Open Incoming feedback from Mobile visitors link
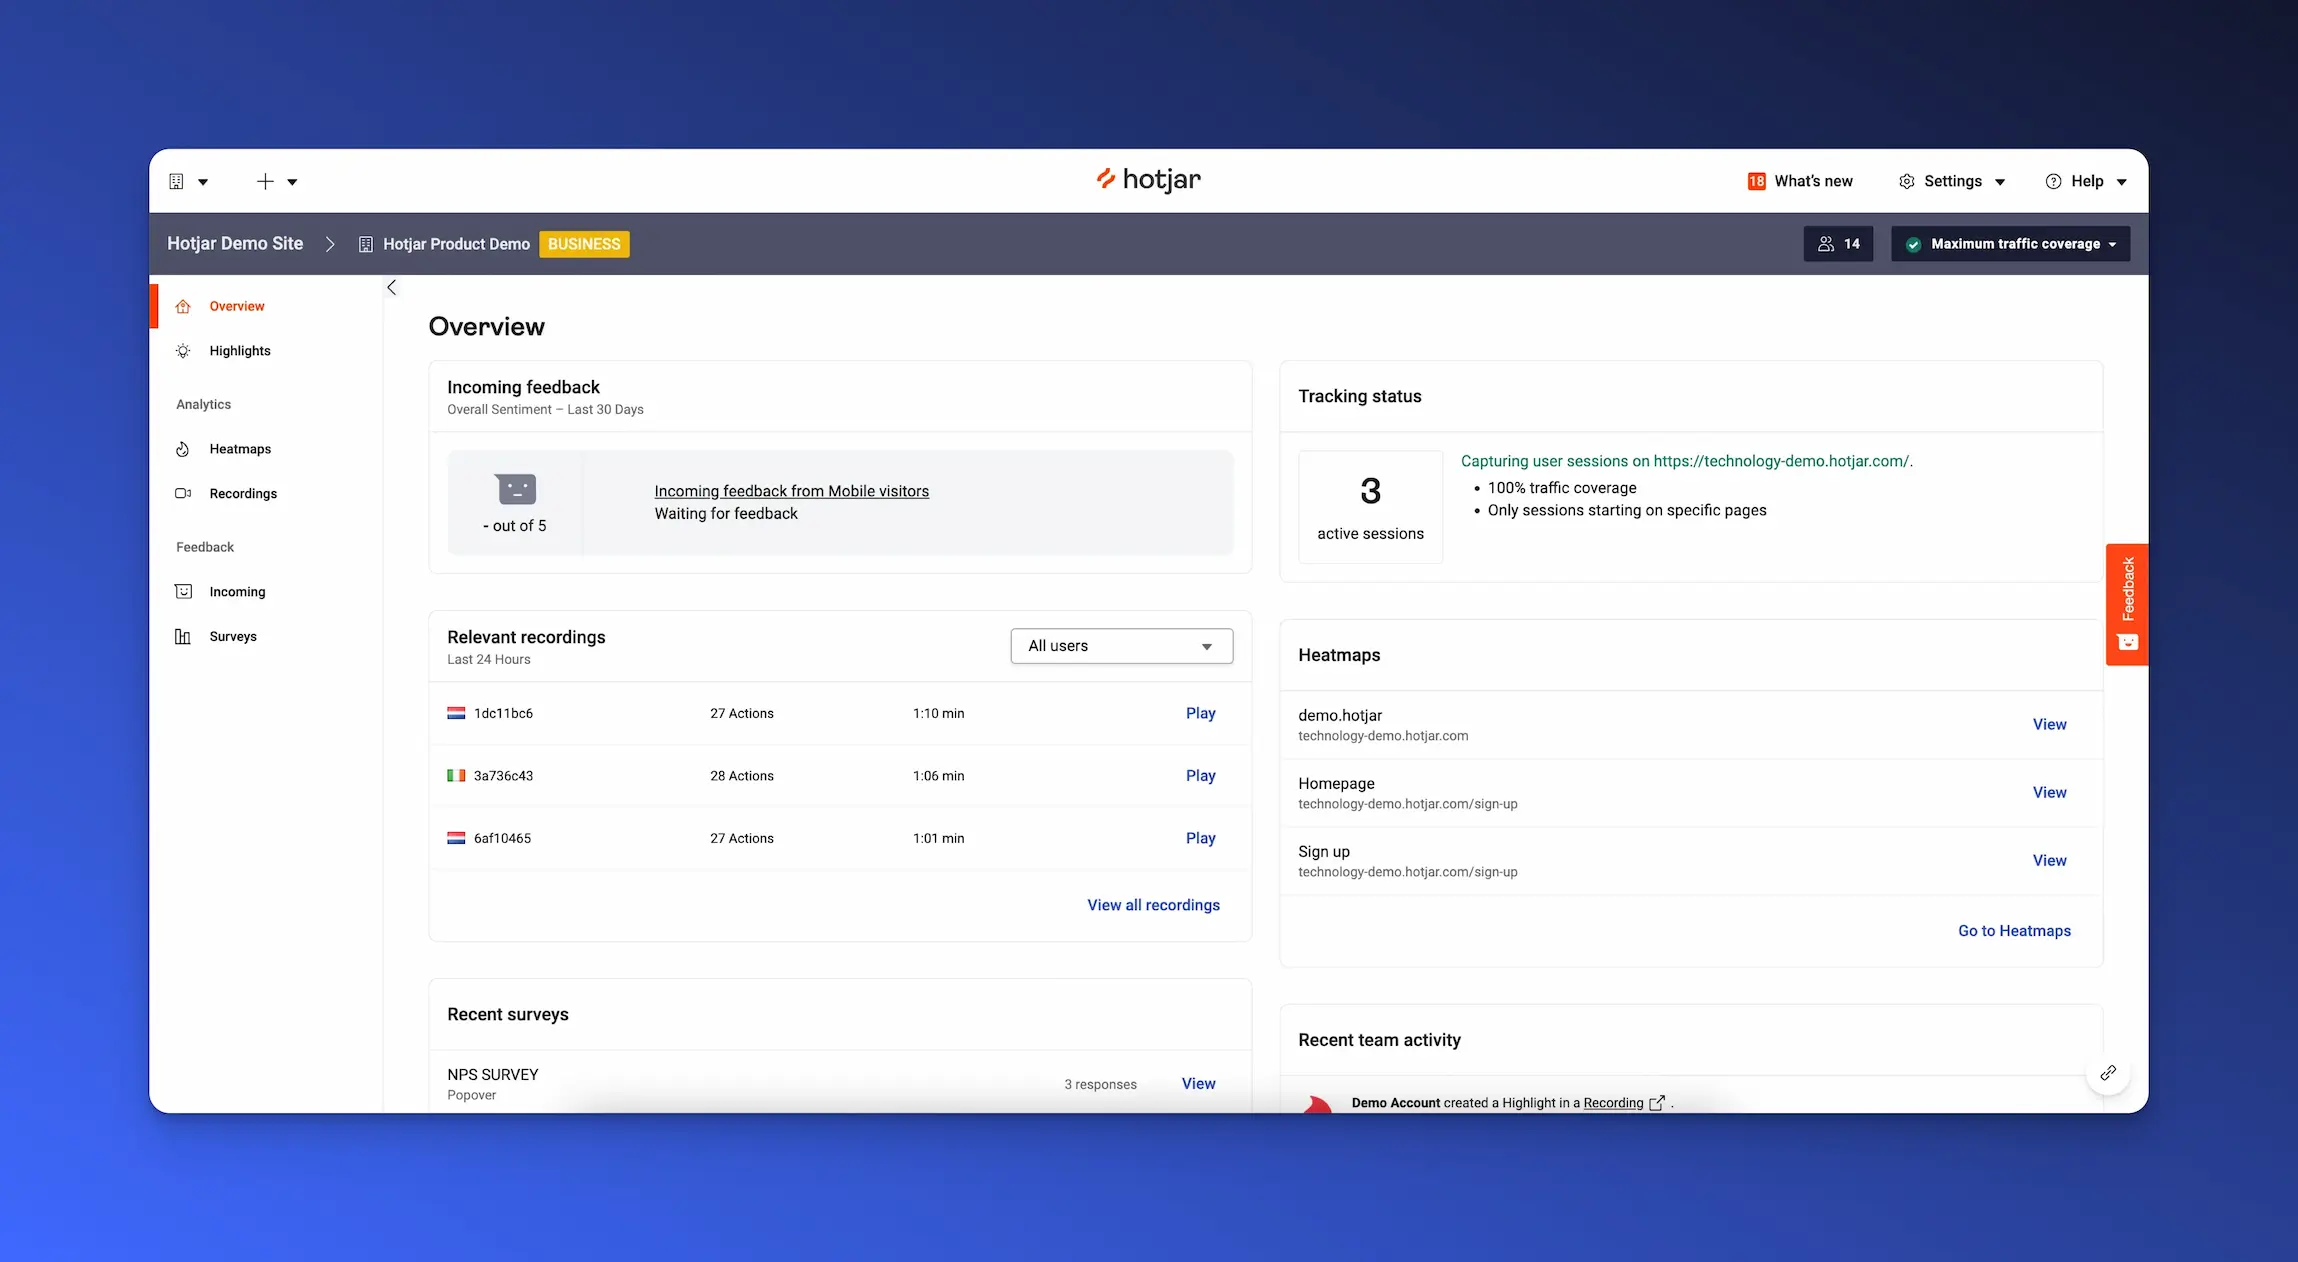The width and height of the screenshot is (2298, 1262). [x=791, y=491]
